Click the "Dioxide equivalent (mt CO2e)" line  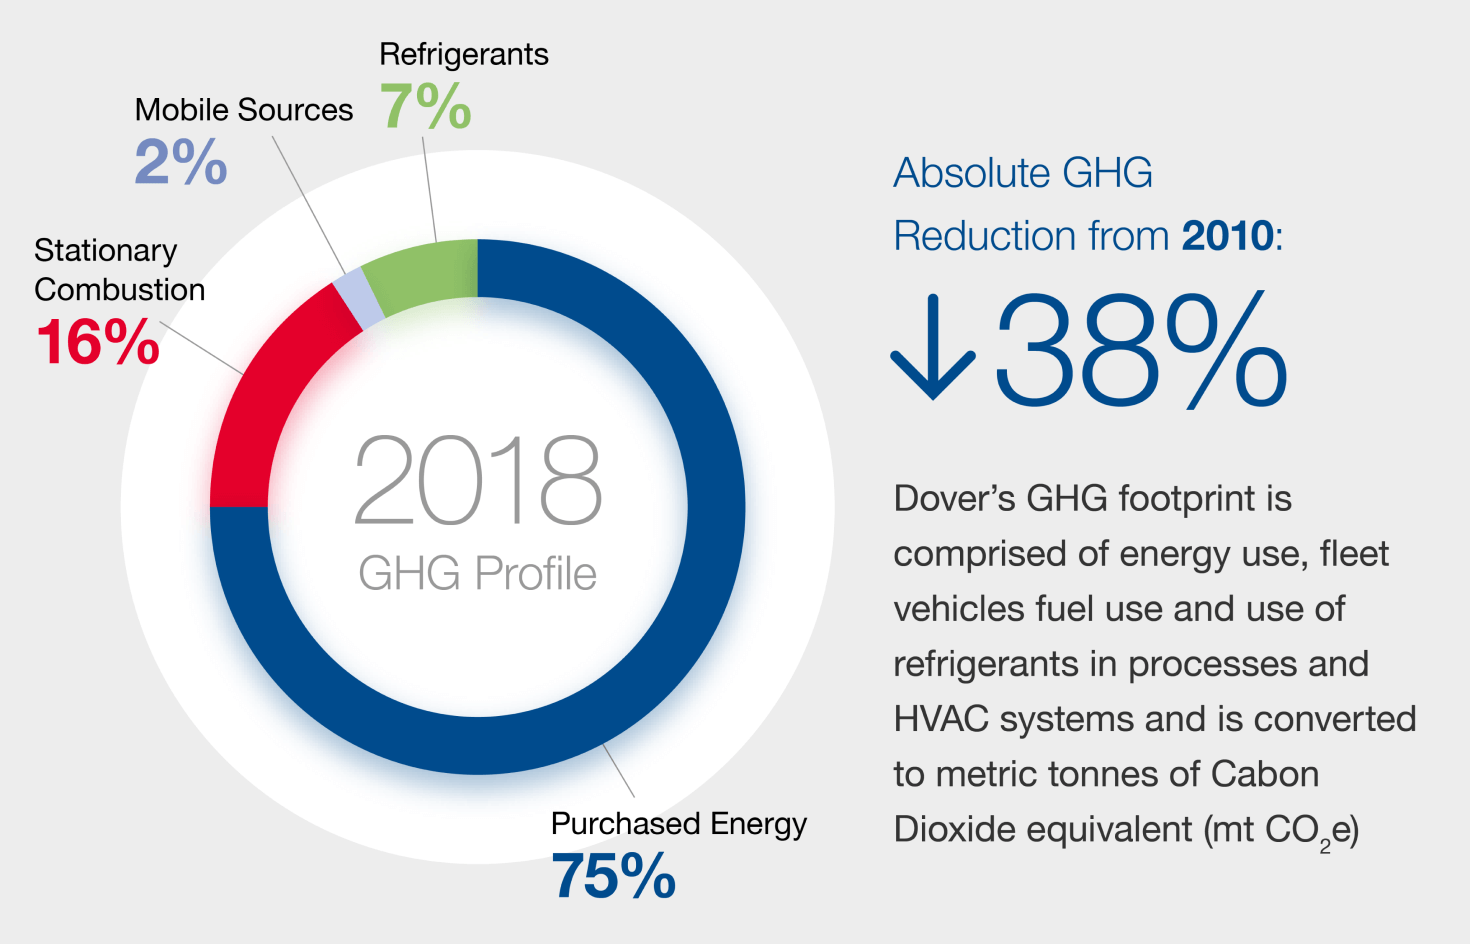pos(1126,832)
